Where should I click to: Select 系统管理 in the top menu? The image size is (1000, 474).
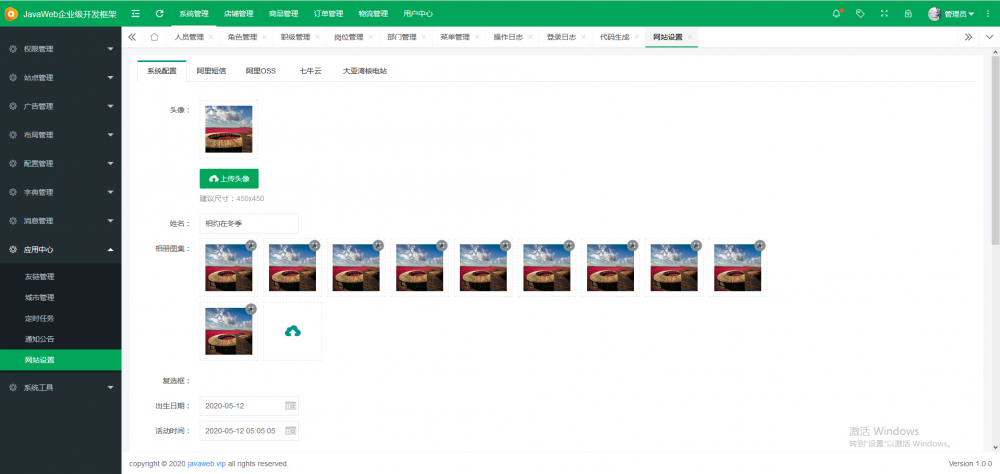[x=194, y=13]
